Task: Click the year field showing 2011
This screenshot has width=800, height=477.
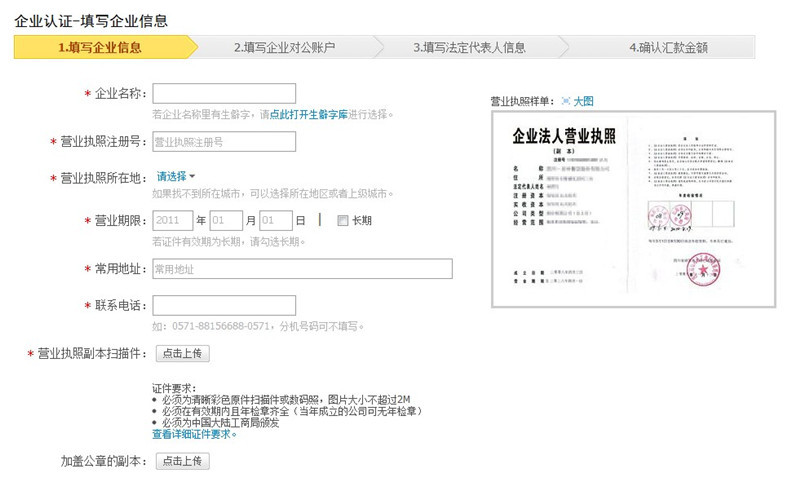Action: (x=172, y=220)
